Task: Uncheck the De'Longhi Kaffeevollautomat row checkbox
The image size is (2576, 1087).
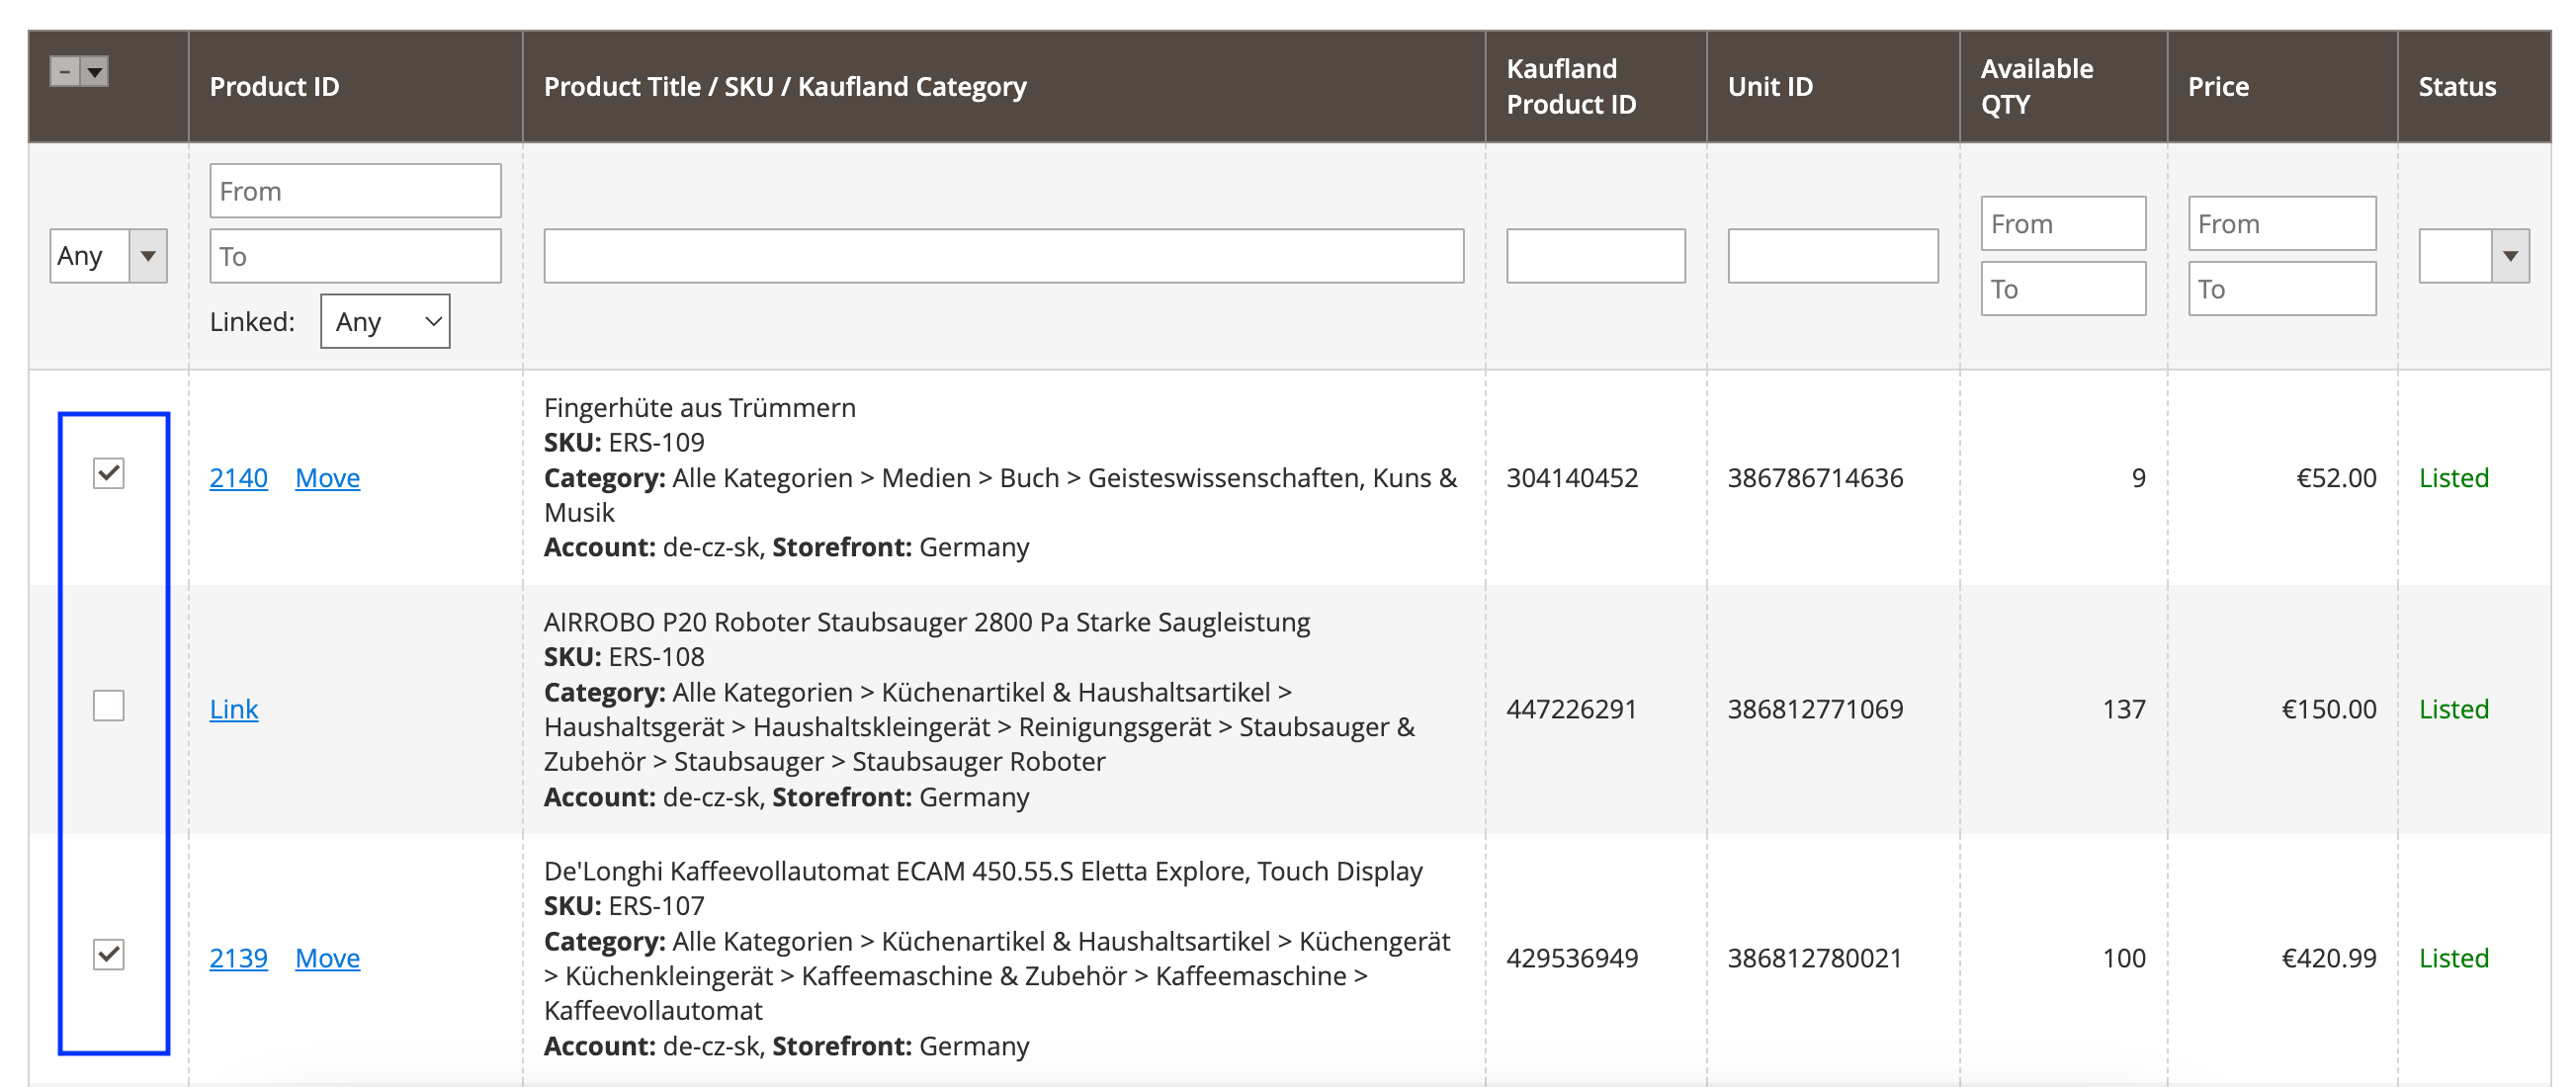Action: point(108,955)
